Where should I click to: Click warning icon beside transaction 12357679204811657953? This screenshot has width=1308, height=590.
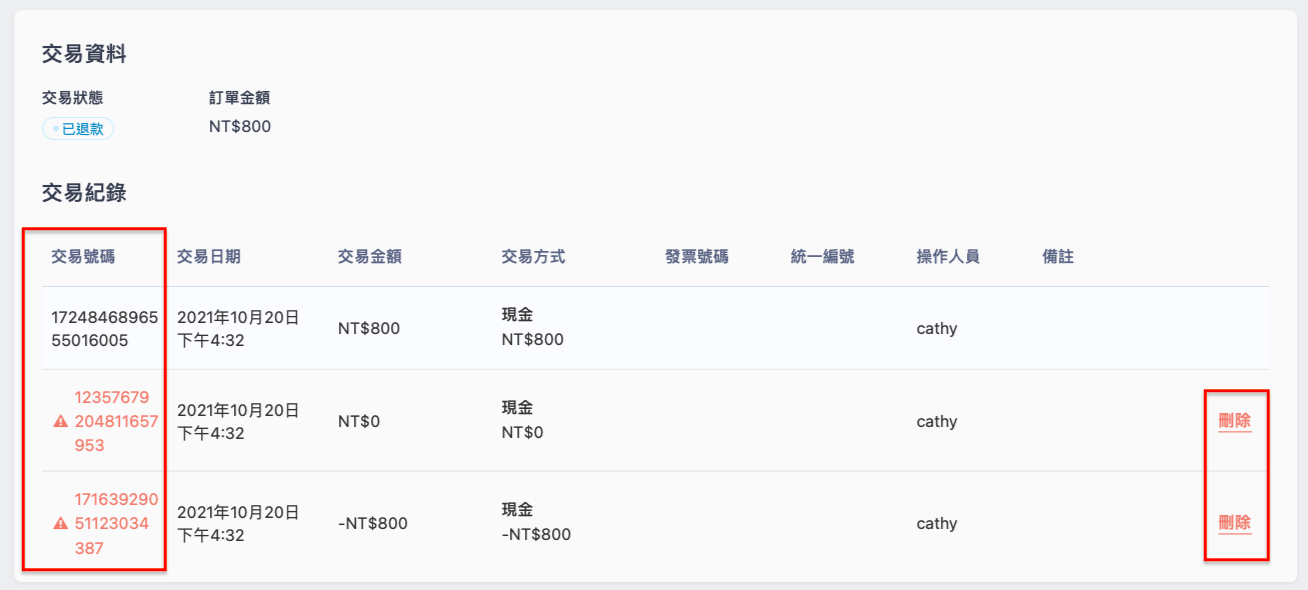[x=60, y=422]
